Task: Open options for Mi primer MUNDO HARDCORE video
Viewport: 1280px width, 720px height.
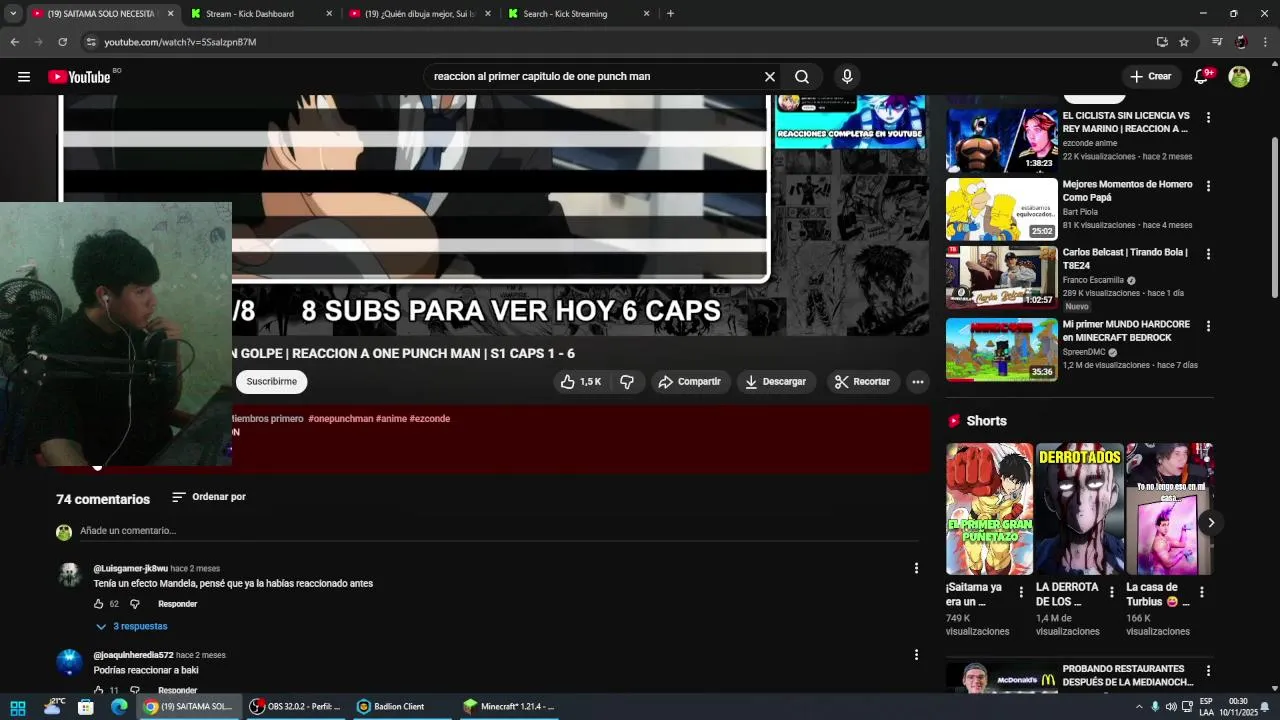Action: click(1208, 326)
